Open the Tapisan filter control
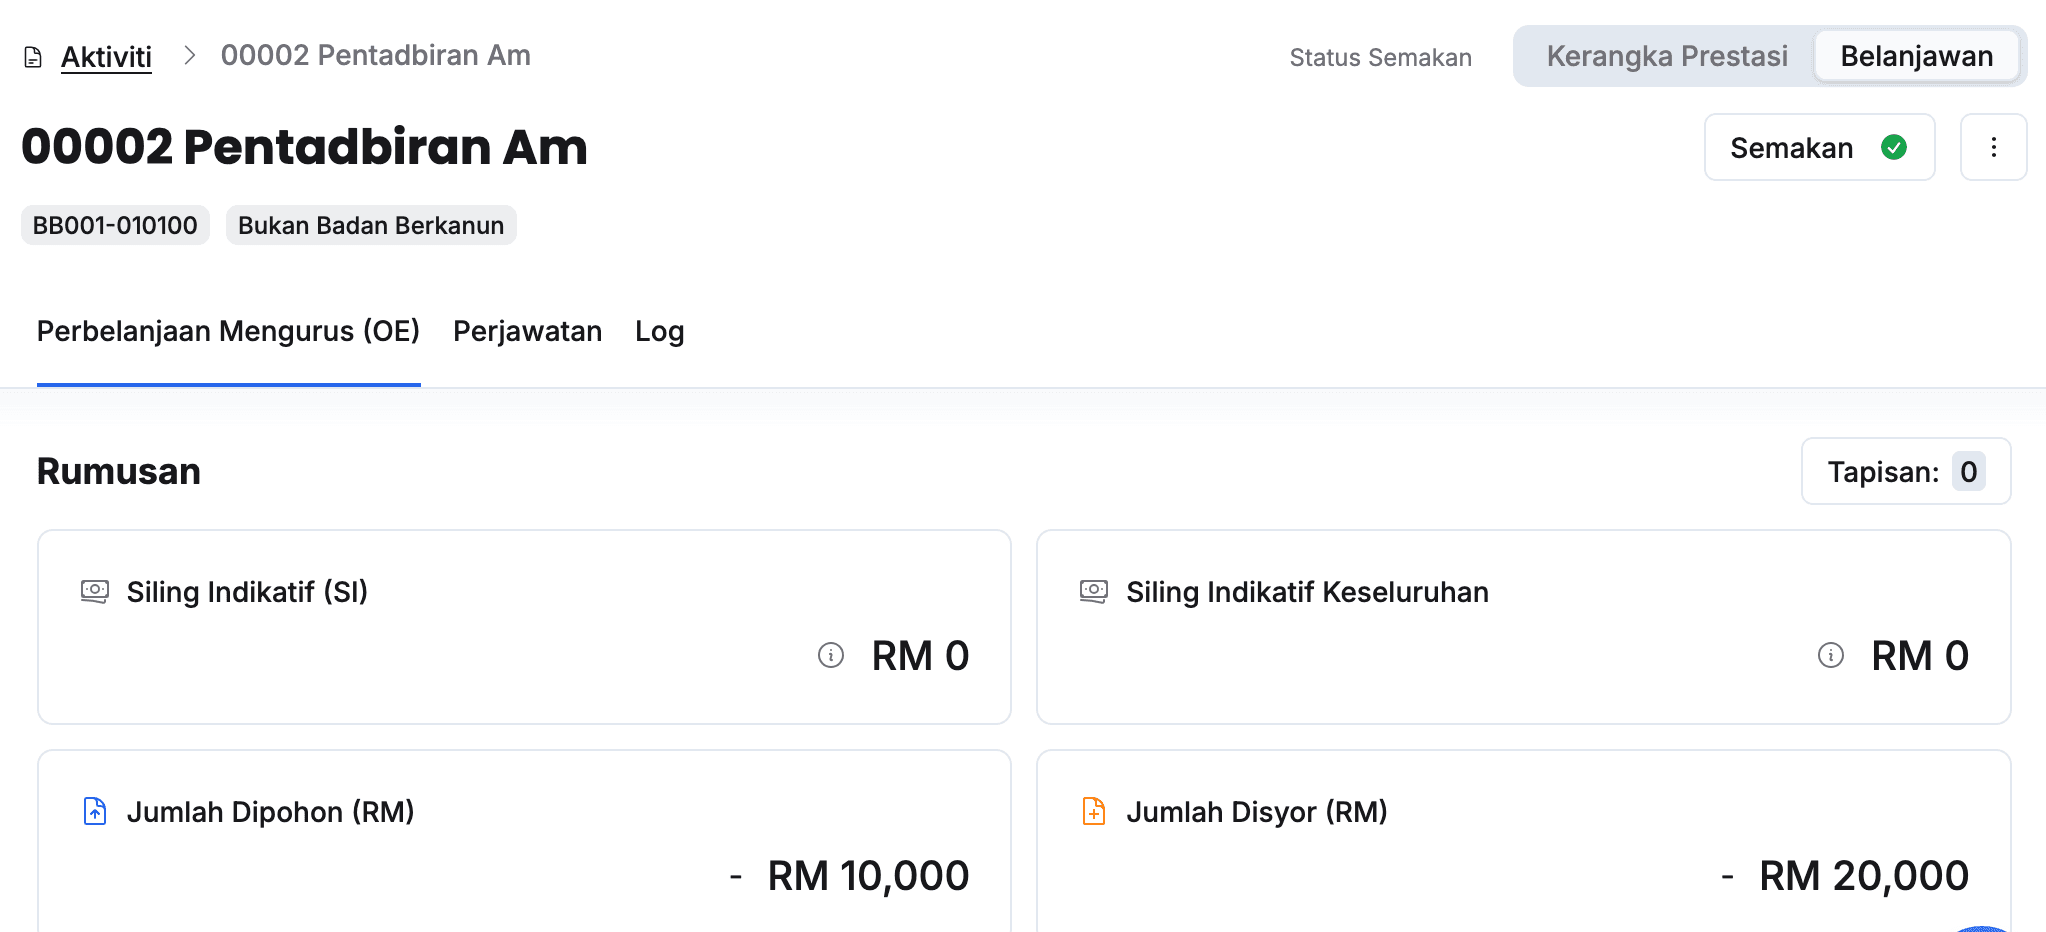 point(1905,472)
